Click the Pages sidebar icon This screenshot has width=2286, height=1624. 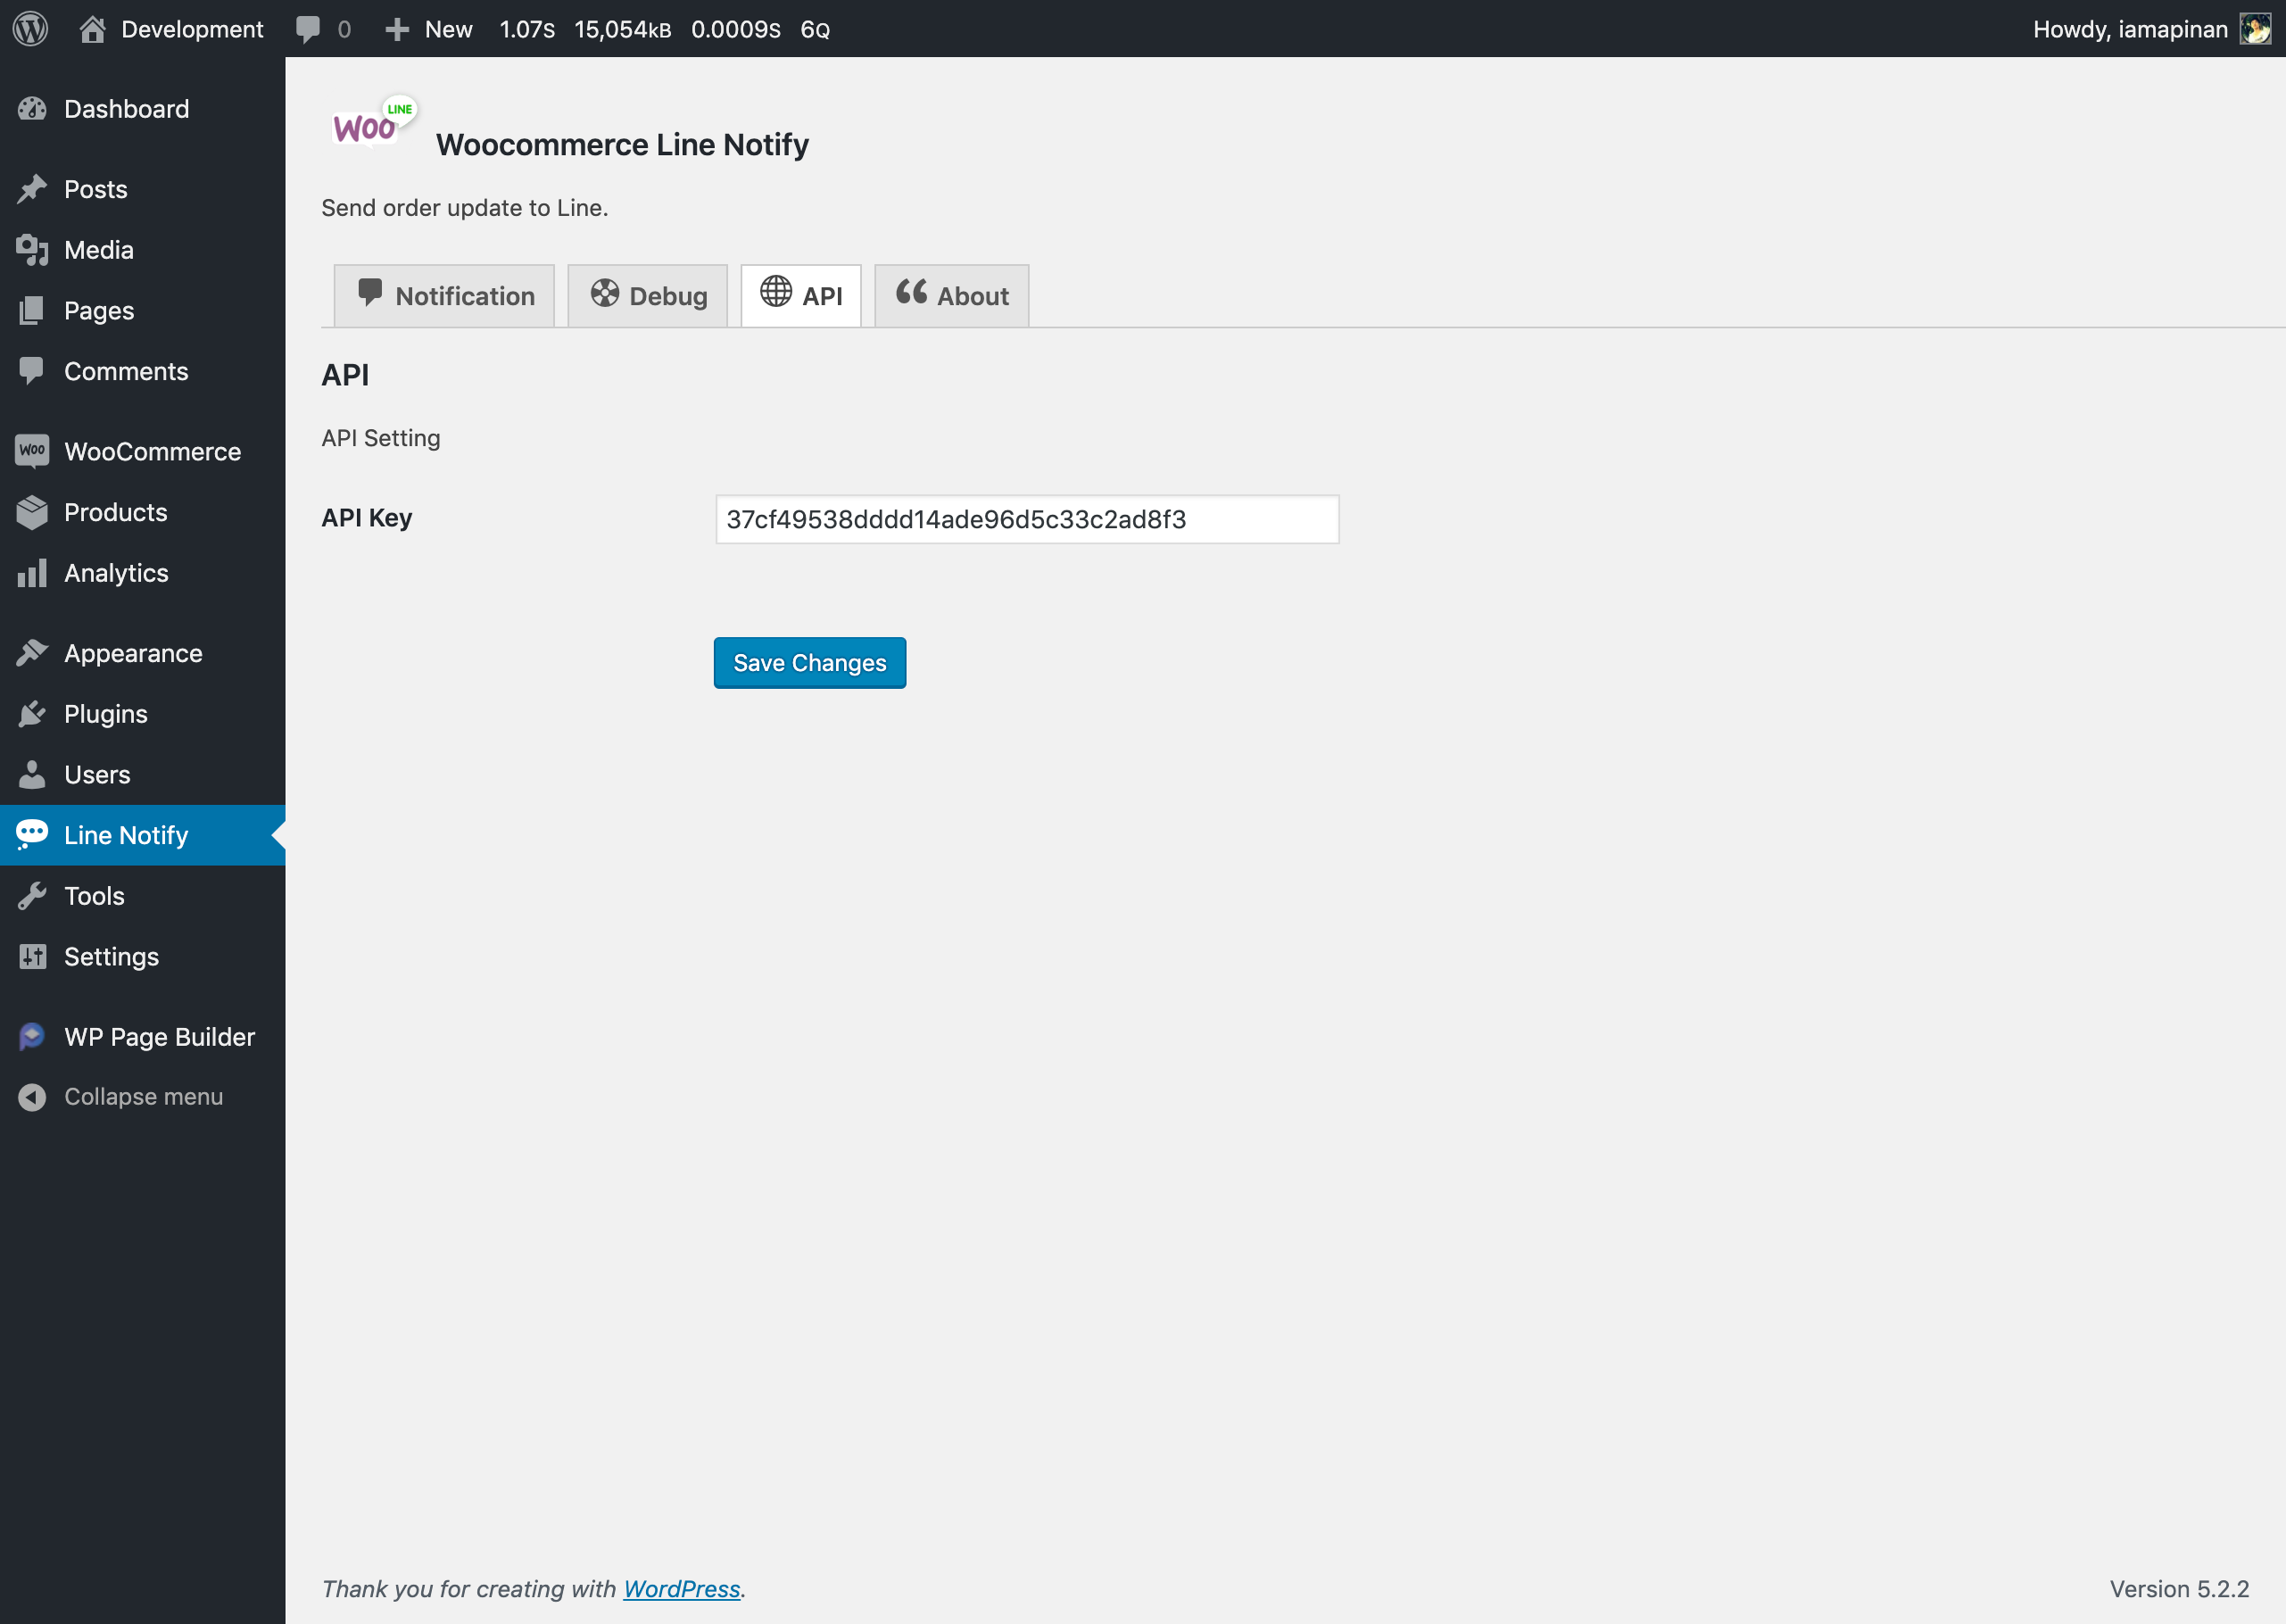coord(32,311)
